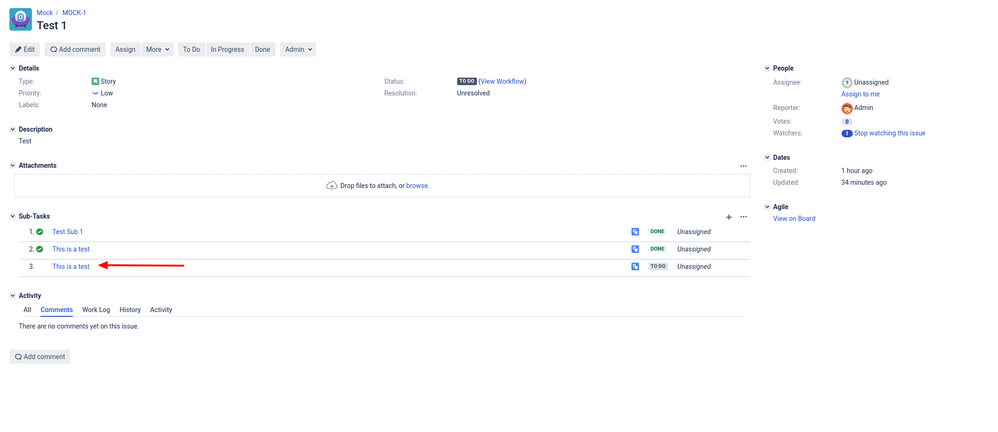The height and width of the screenshot is (432, 998).
Task: Switch to the Work Log tab
Action: 96,310
